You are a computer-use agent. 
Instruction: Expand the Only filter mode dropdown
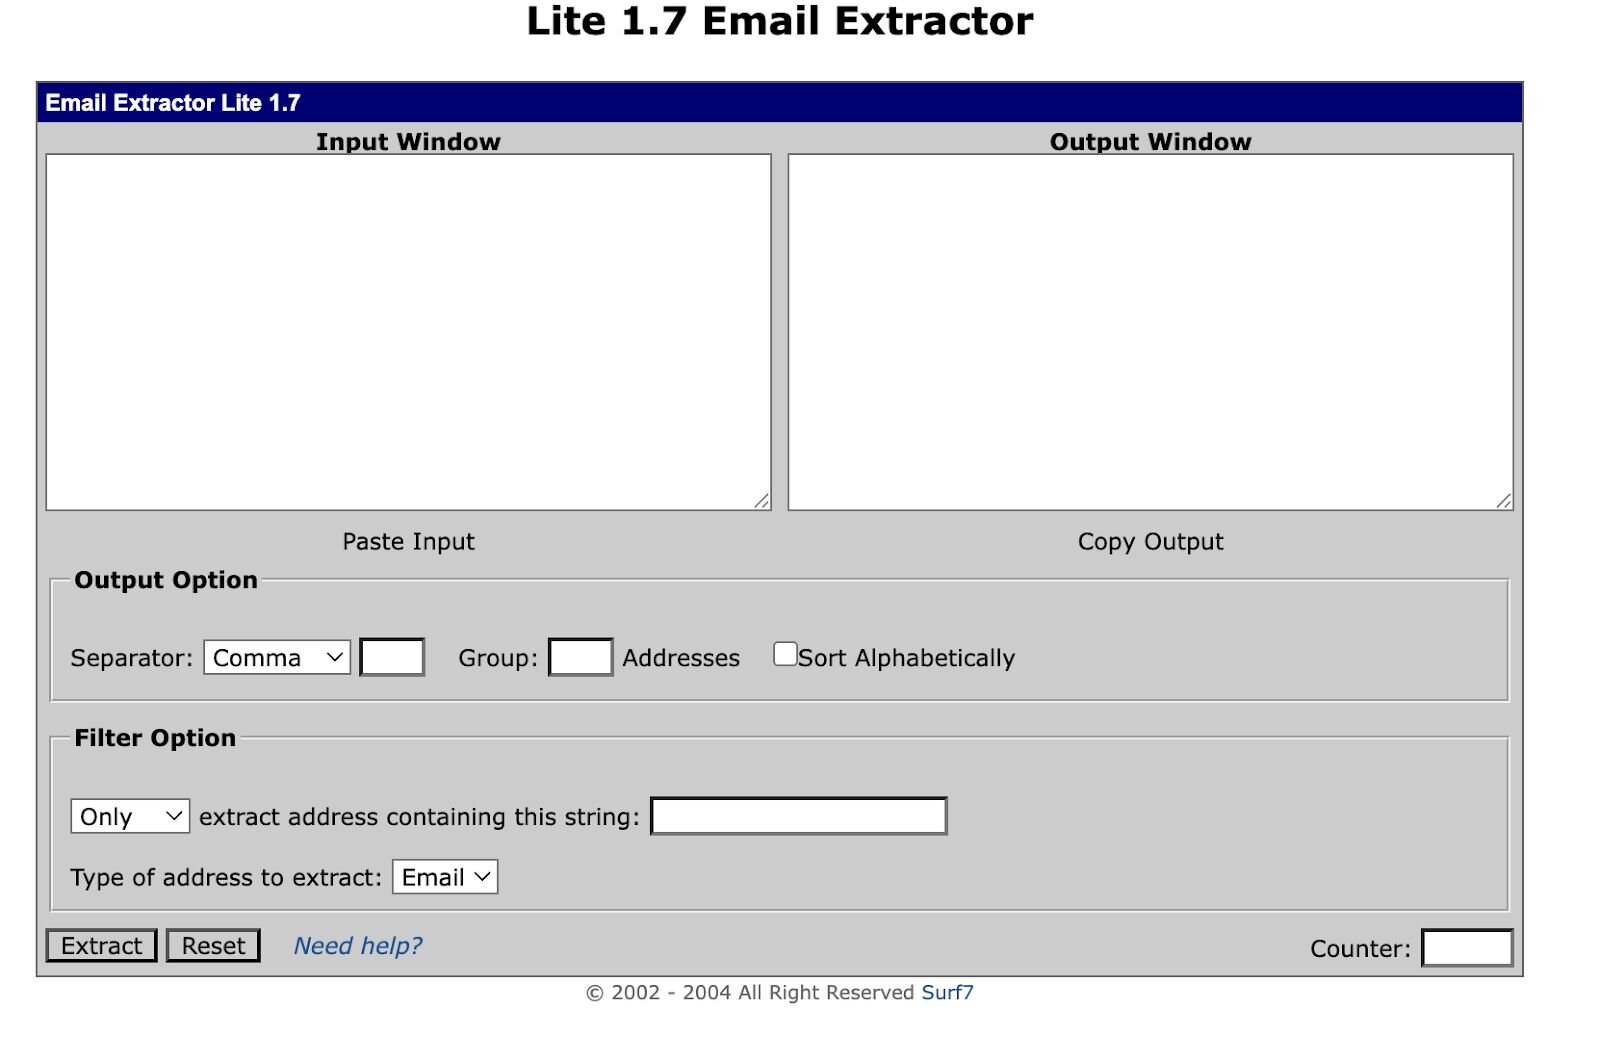[x=130, y=817]
